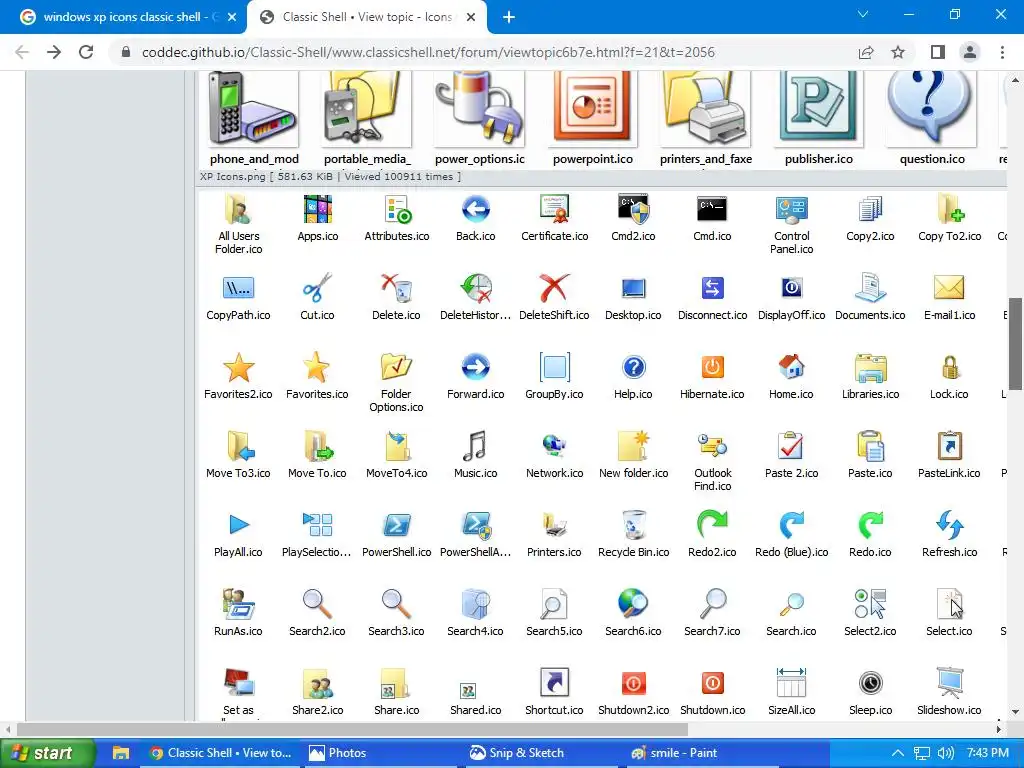This screenshot has width=1024, height=768.
Task: Click the Cmd2.ico shield console icon
Action: (633, 210)
